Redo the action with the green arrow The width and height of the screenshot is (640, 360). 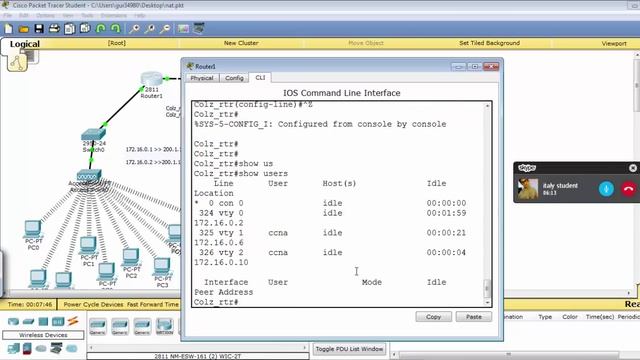(116, 29)
